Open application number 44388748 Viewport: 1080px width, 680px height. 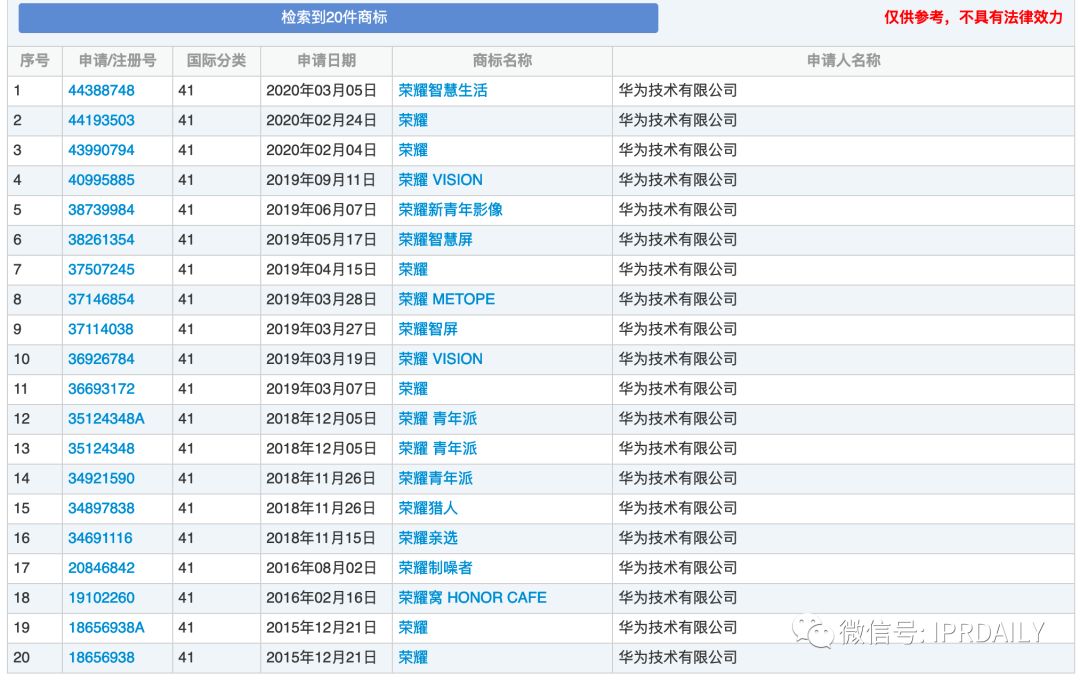(101, 90)
